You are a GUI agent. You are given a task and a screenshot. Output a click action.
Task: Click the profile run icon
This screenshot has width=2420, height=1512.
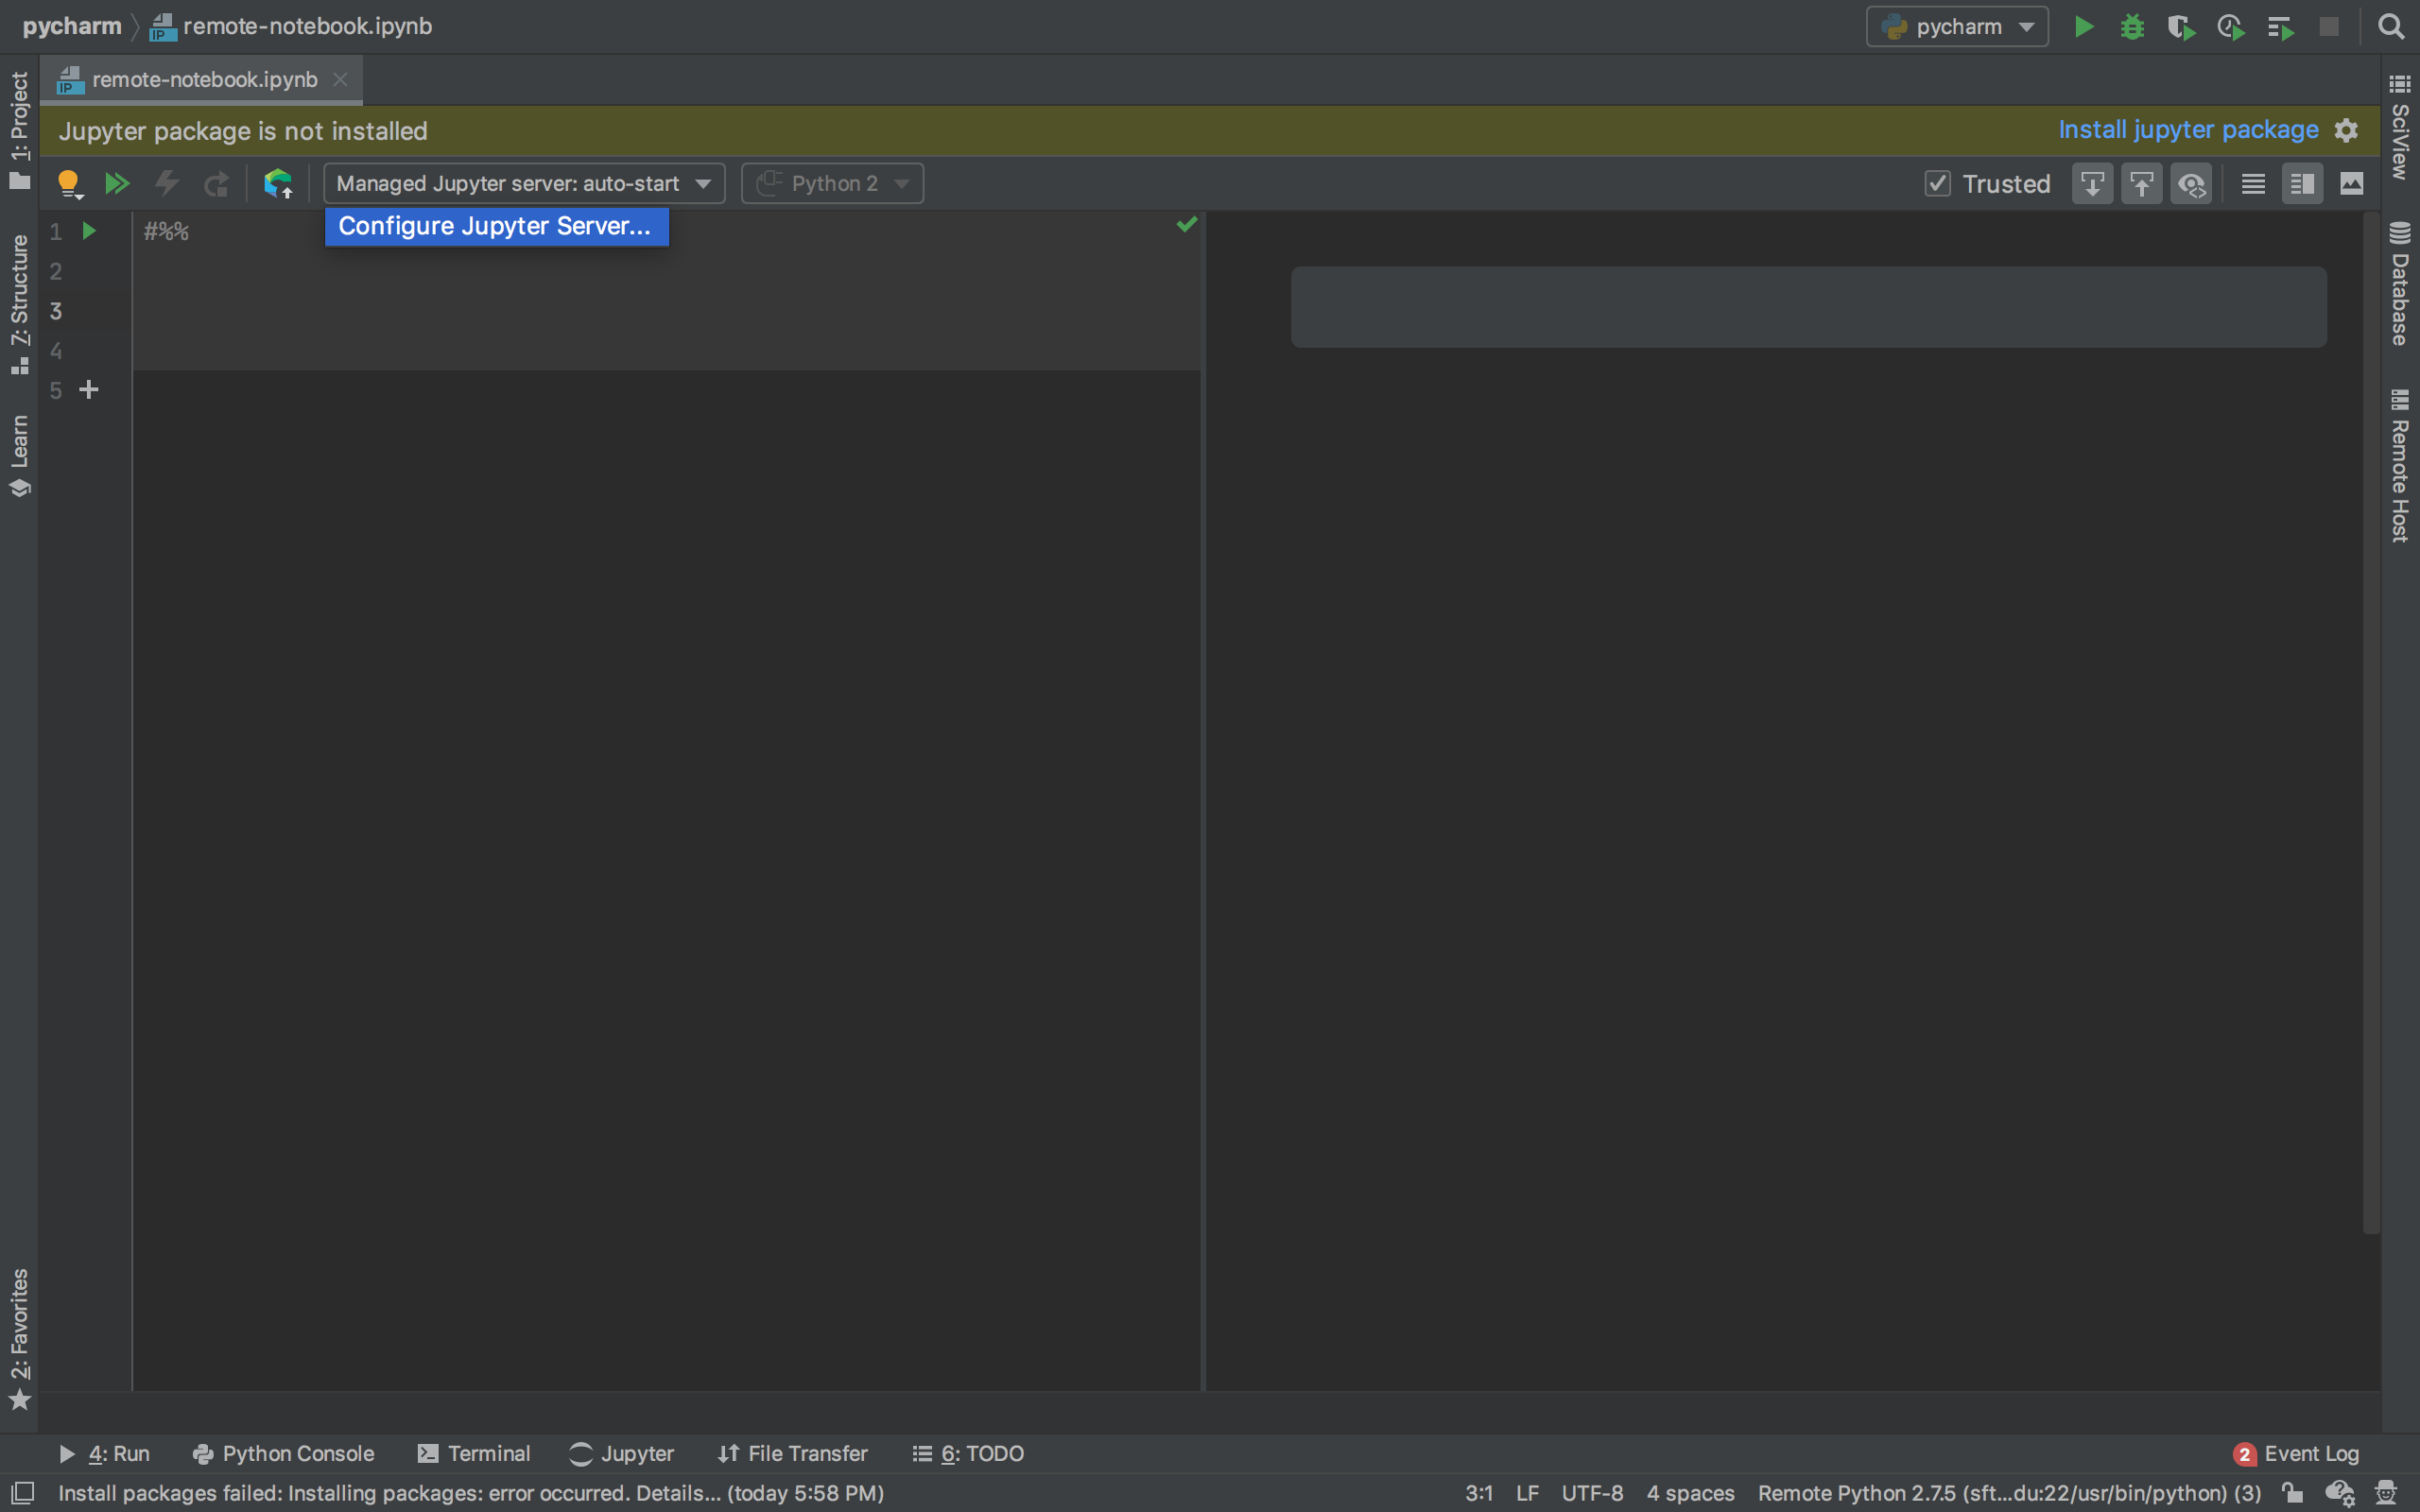click(2231, 26)
